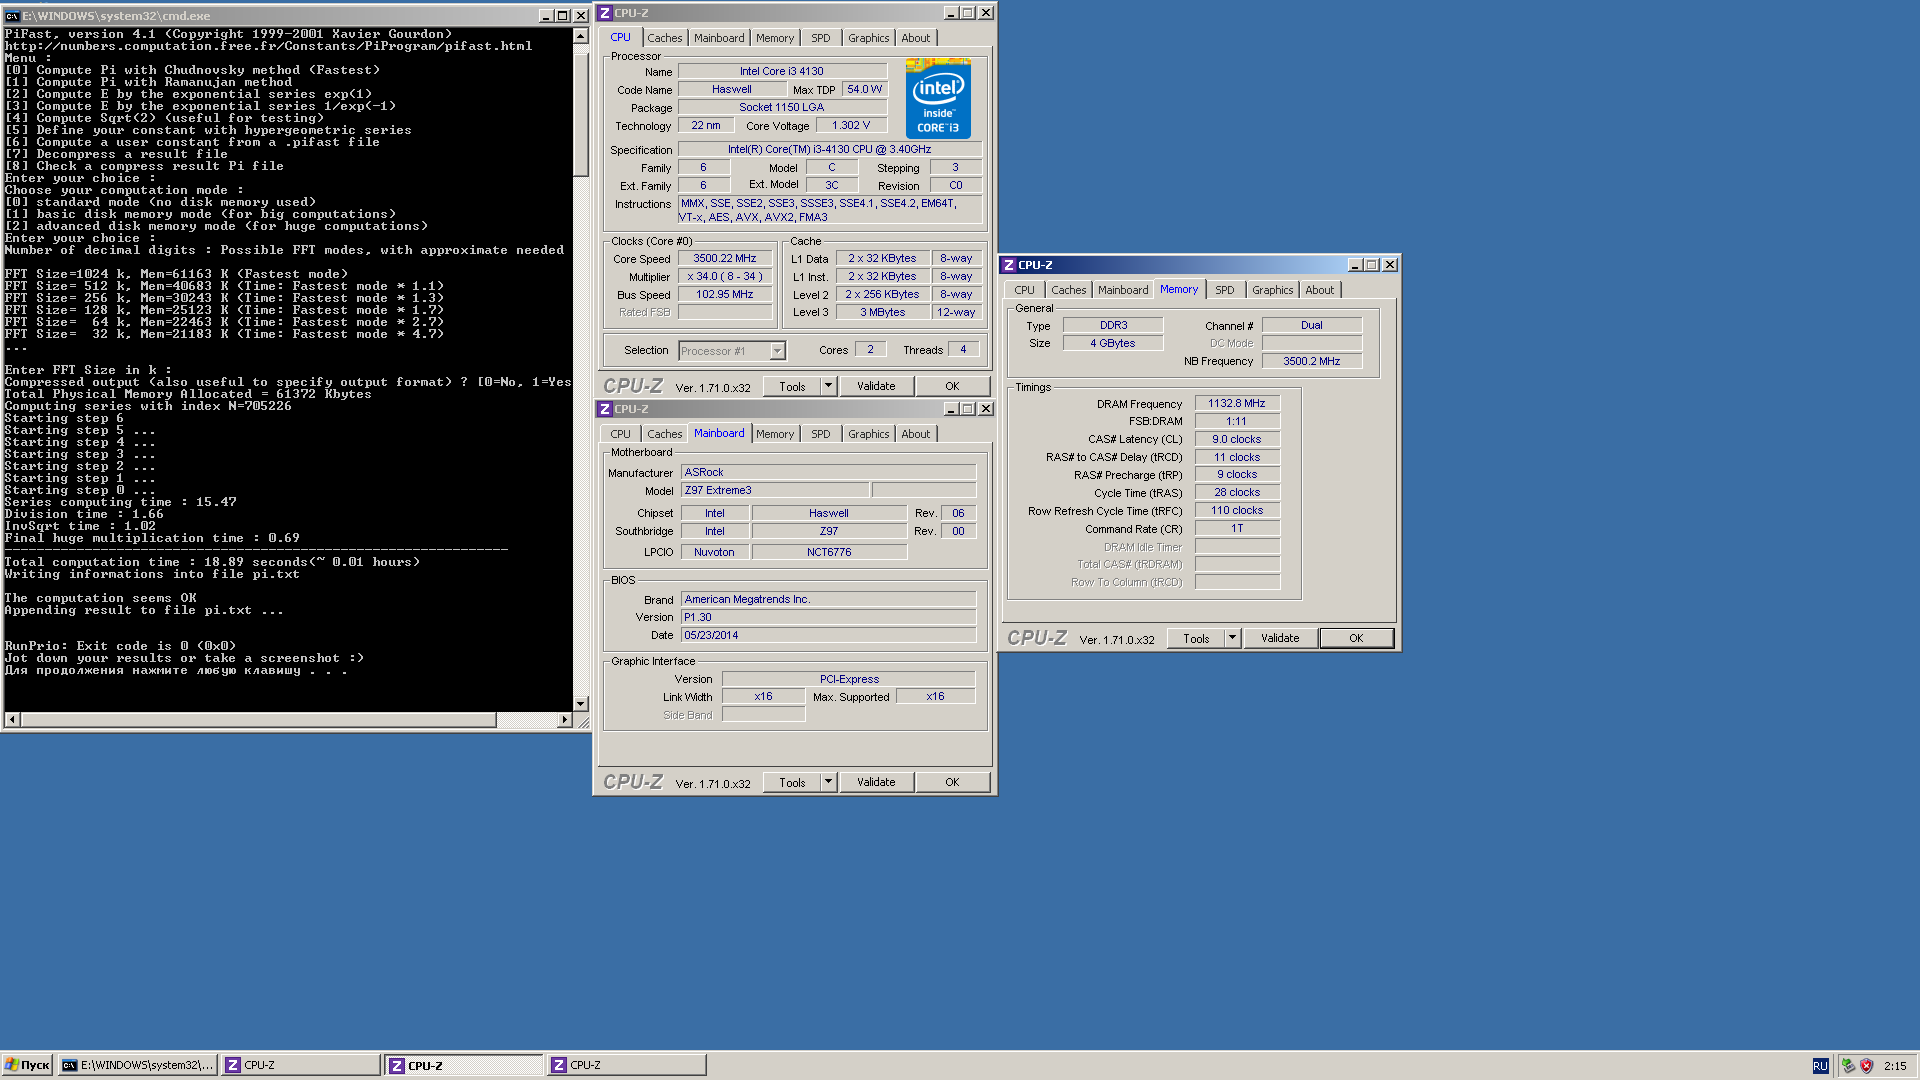
Task: Click the BIOS version P1.30 field
Action: (x=828, y=617)
